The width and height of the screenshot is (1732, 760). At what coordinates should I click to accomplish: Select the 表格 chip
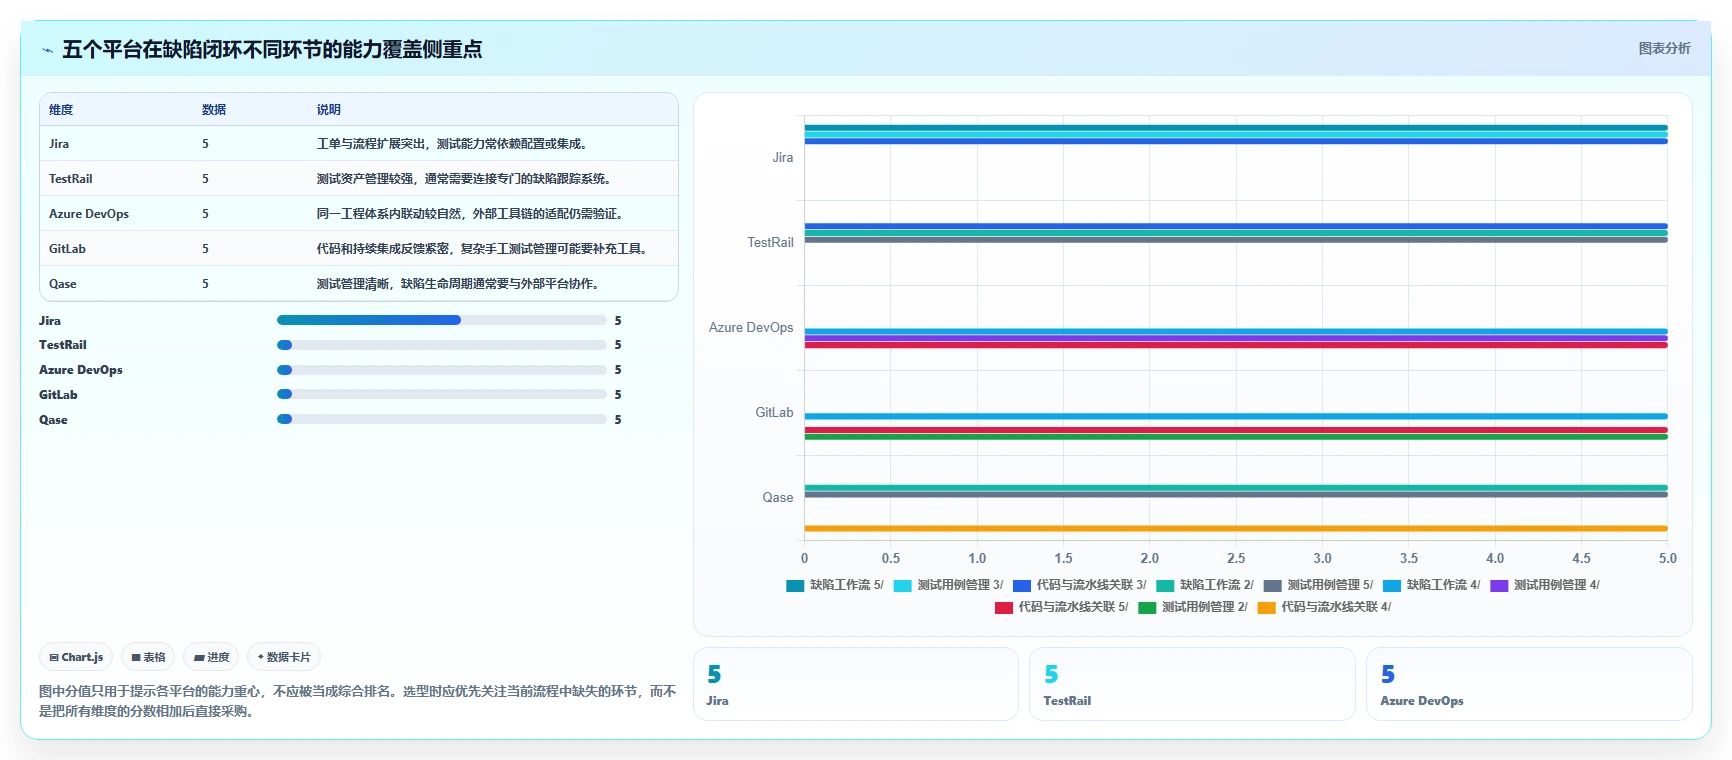pos(148,657)
